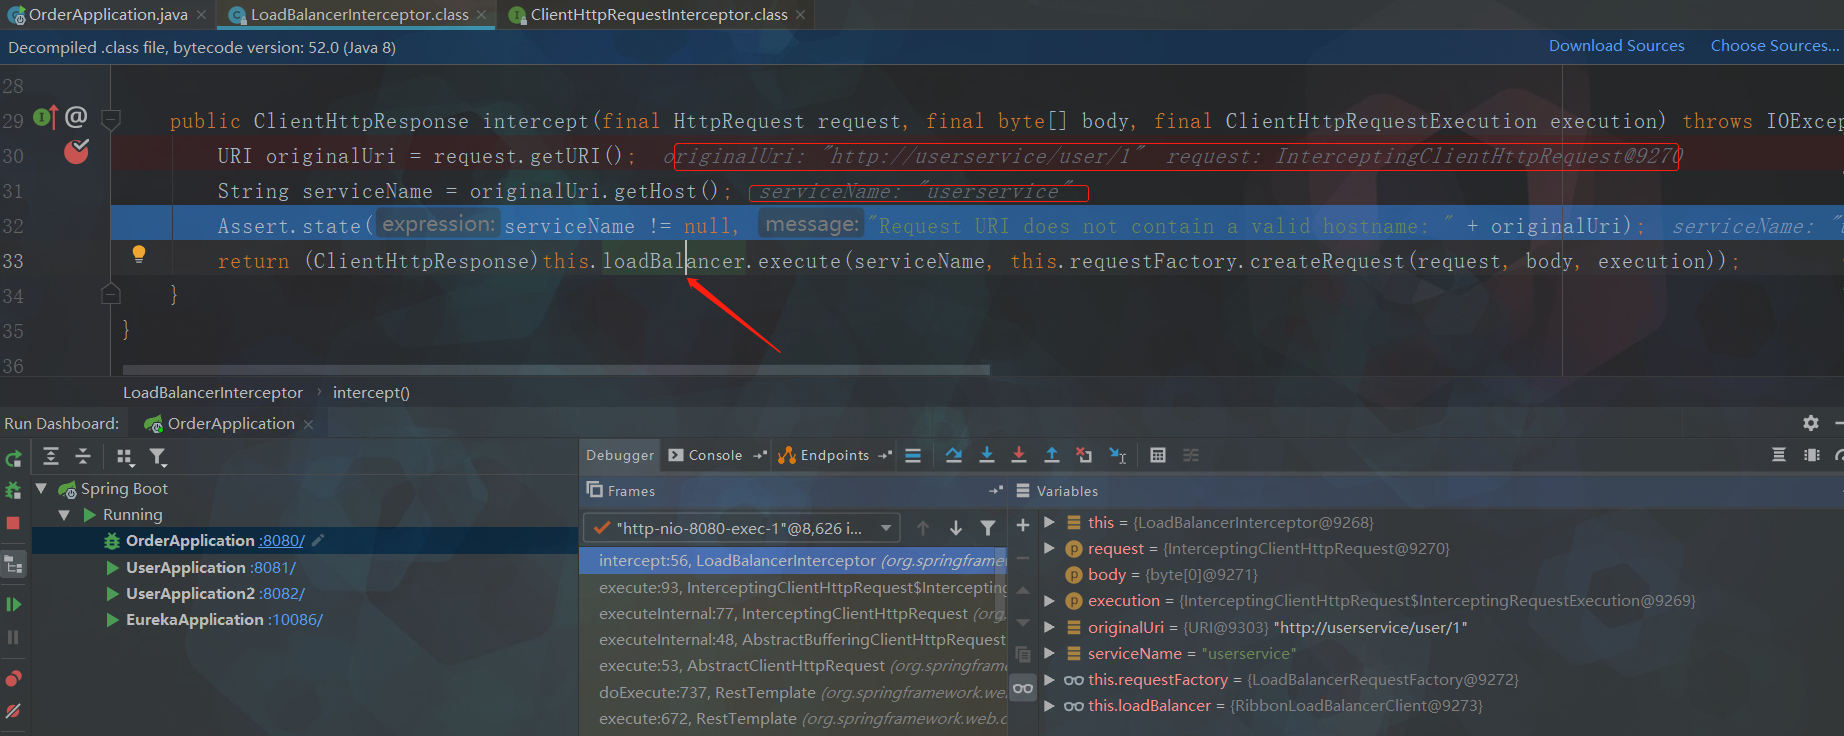Select the execute:672 RestTemplate frame

(x=793, y=718)
